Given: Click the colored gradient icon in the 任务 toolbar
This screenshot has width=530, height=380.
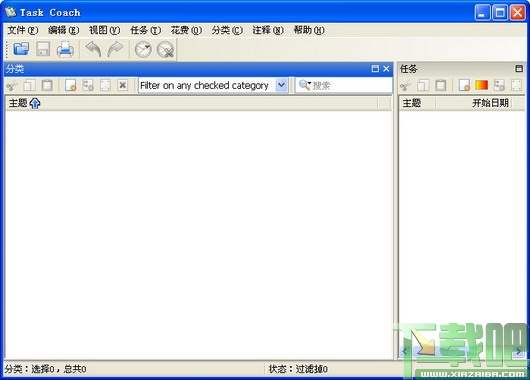Looking at the screenshot, I should pos(482,85).
